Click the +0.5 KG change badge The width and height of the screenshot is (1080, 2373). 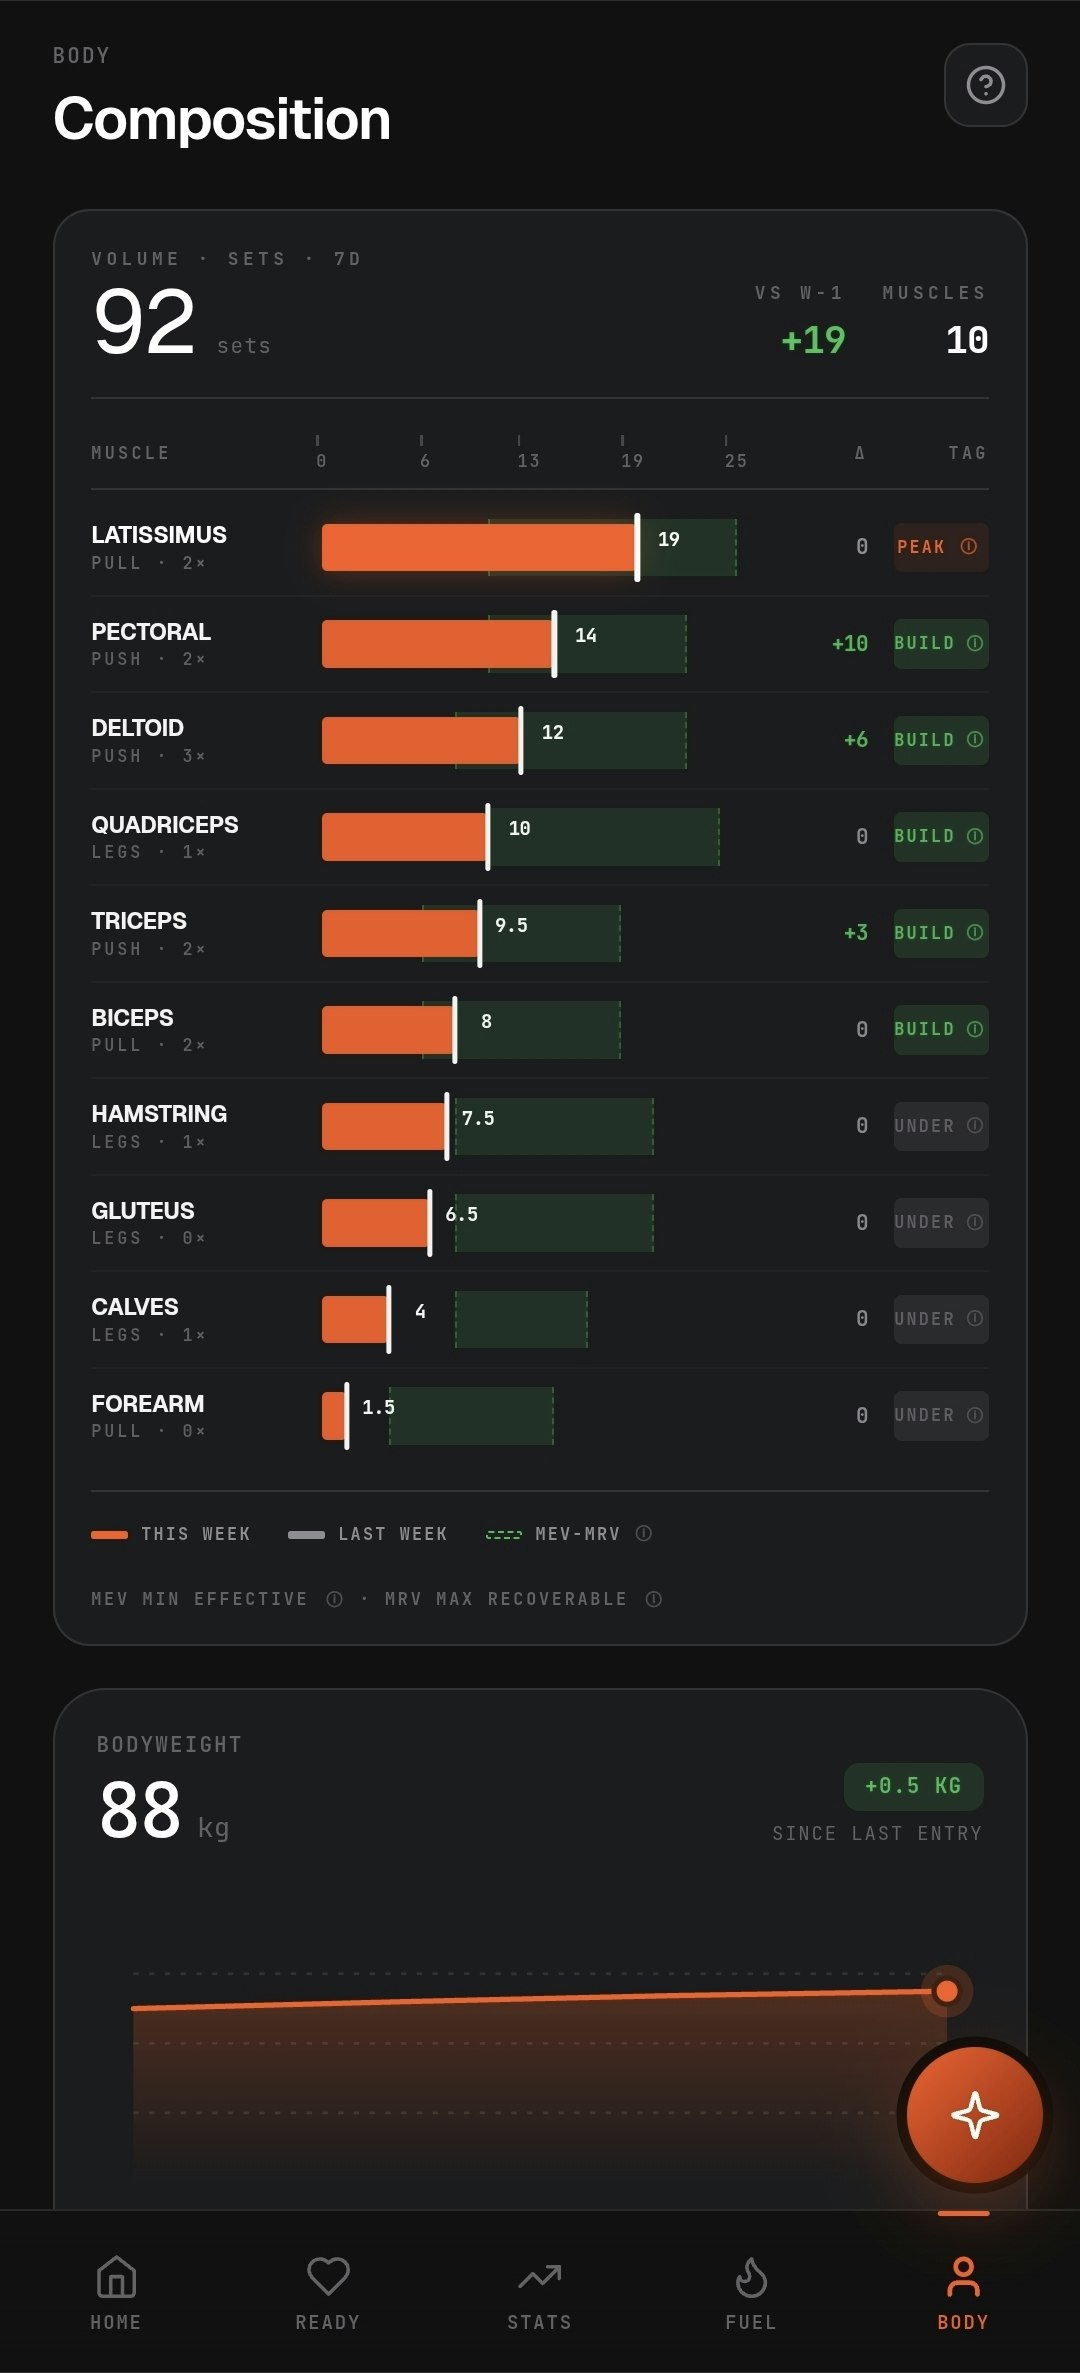click(913, 1786)
